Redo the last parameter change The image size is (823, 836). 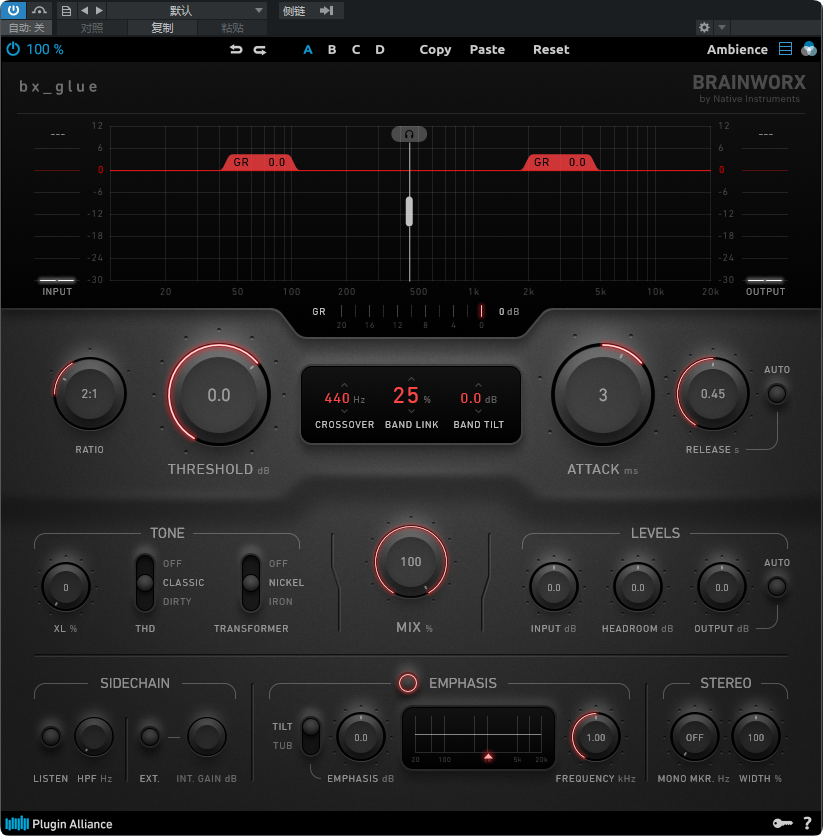coord(260,50)
